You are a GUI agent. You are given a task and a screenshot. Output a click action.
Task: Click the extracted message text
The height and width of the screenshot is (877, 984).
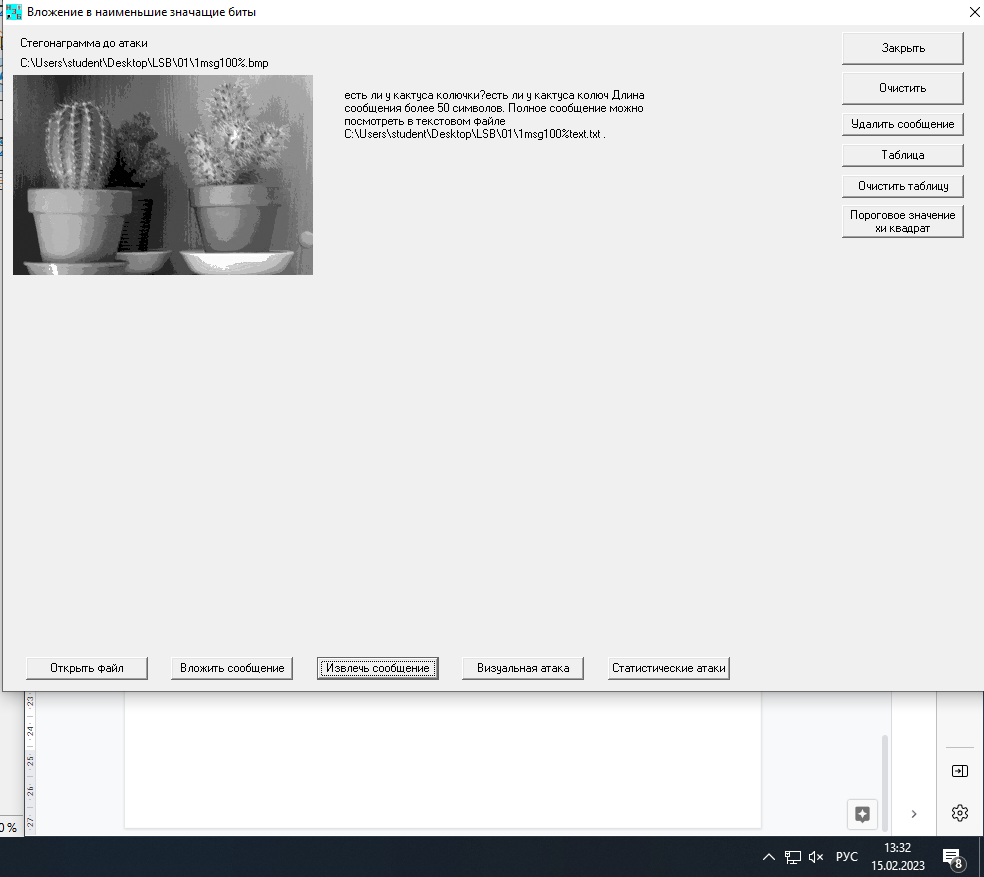pos(495,114)
